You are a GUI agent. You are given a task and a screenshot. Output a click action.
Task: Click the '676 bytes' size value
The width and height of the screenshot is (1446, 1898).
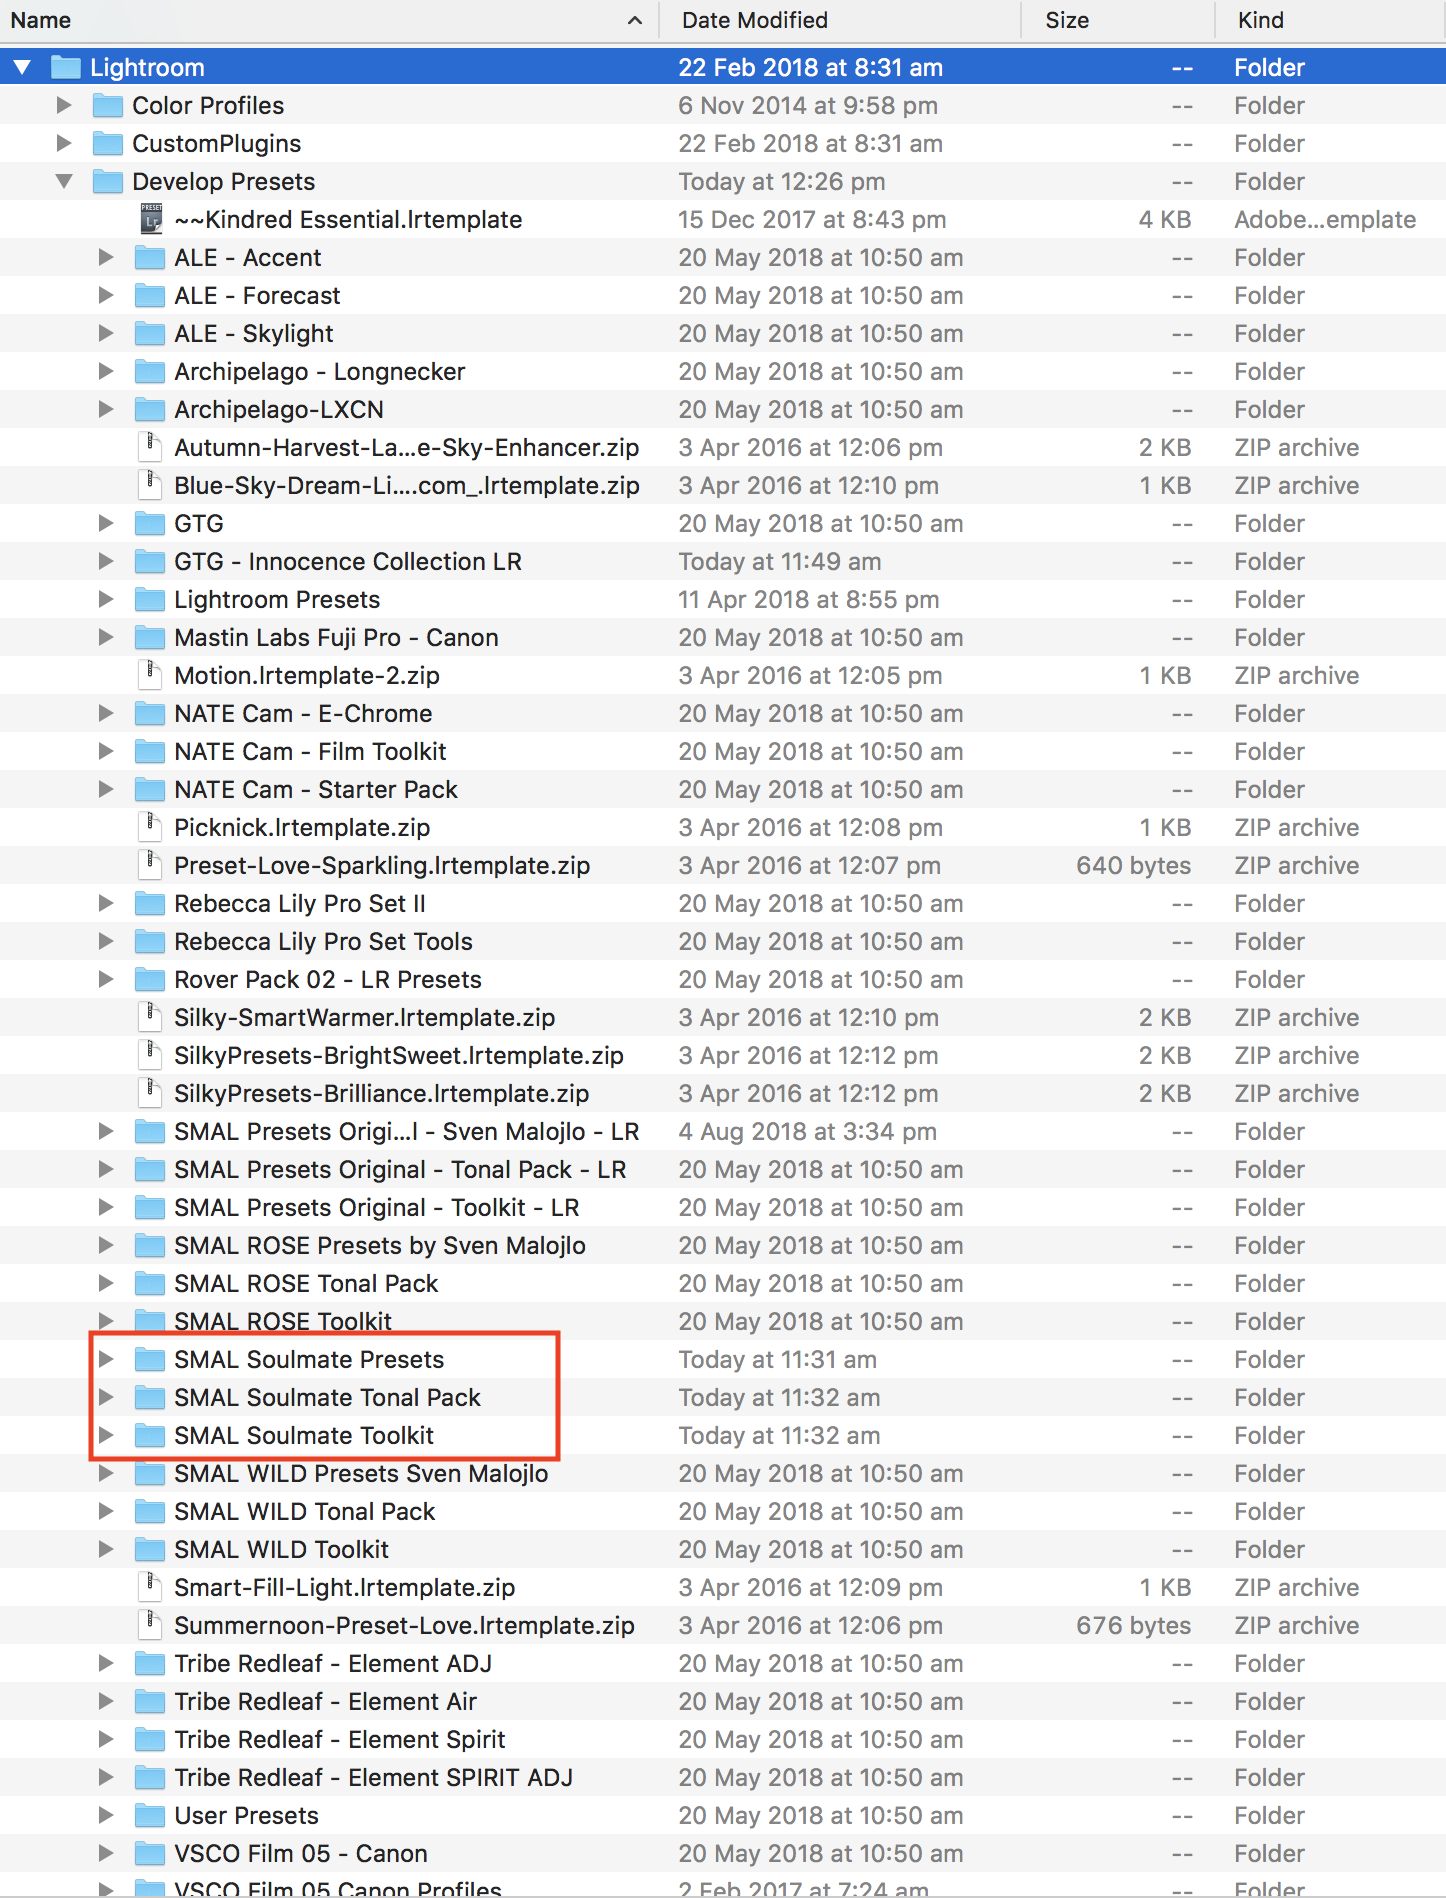pyautogui.click(x=1133, y=1625)
